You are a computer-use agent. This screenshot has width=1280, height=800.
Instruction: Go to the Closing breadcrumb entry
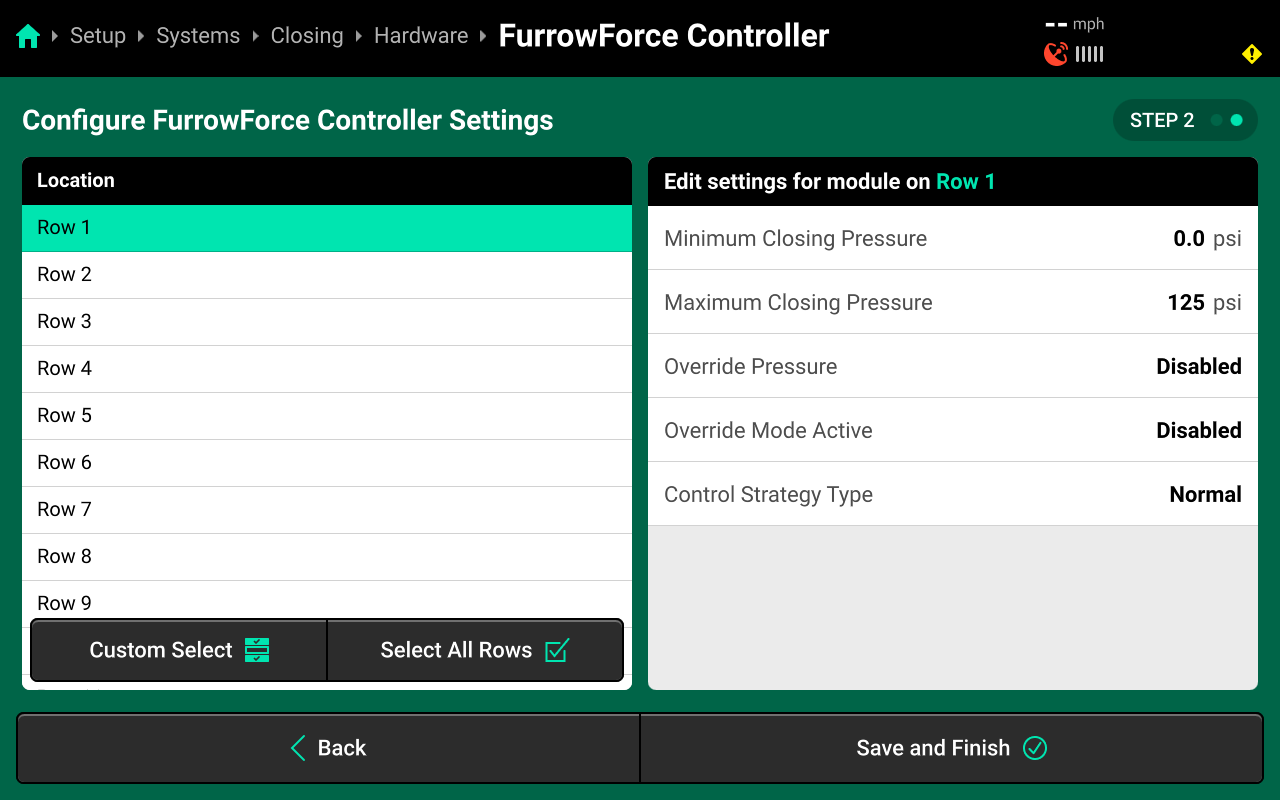307,35
